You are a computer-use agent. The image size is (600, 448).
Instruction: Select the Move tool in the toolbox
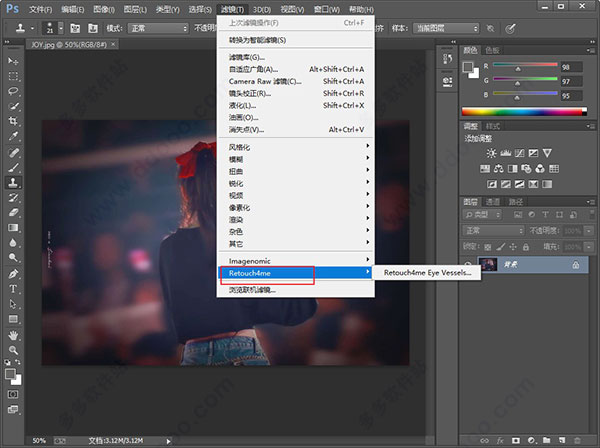click(14, 61)
